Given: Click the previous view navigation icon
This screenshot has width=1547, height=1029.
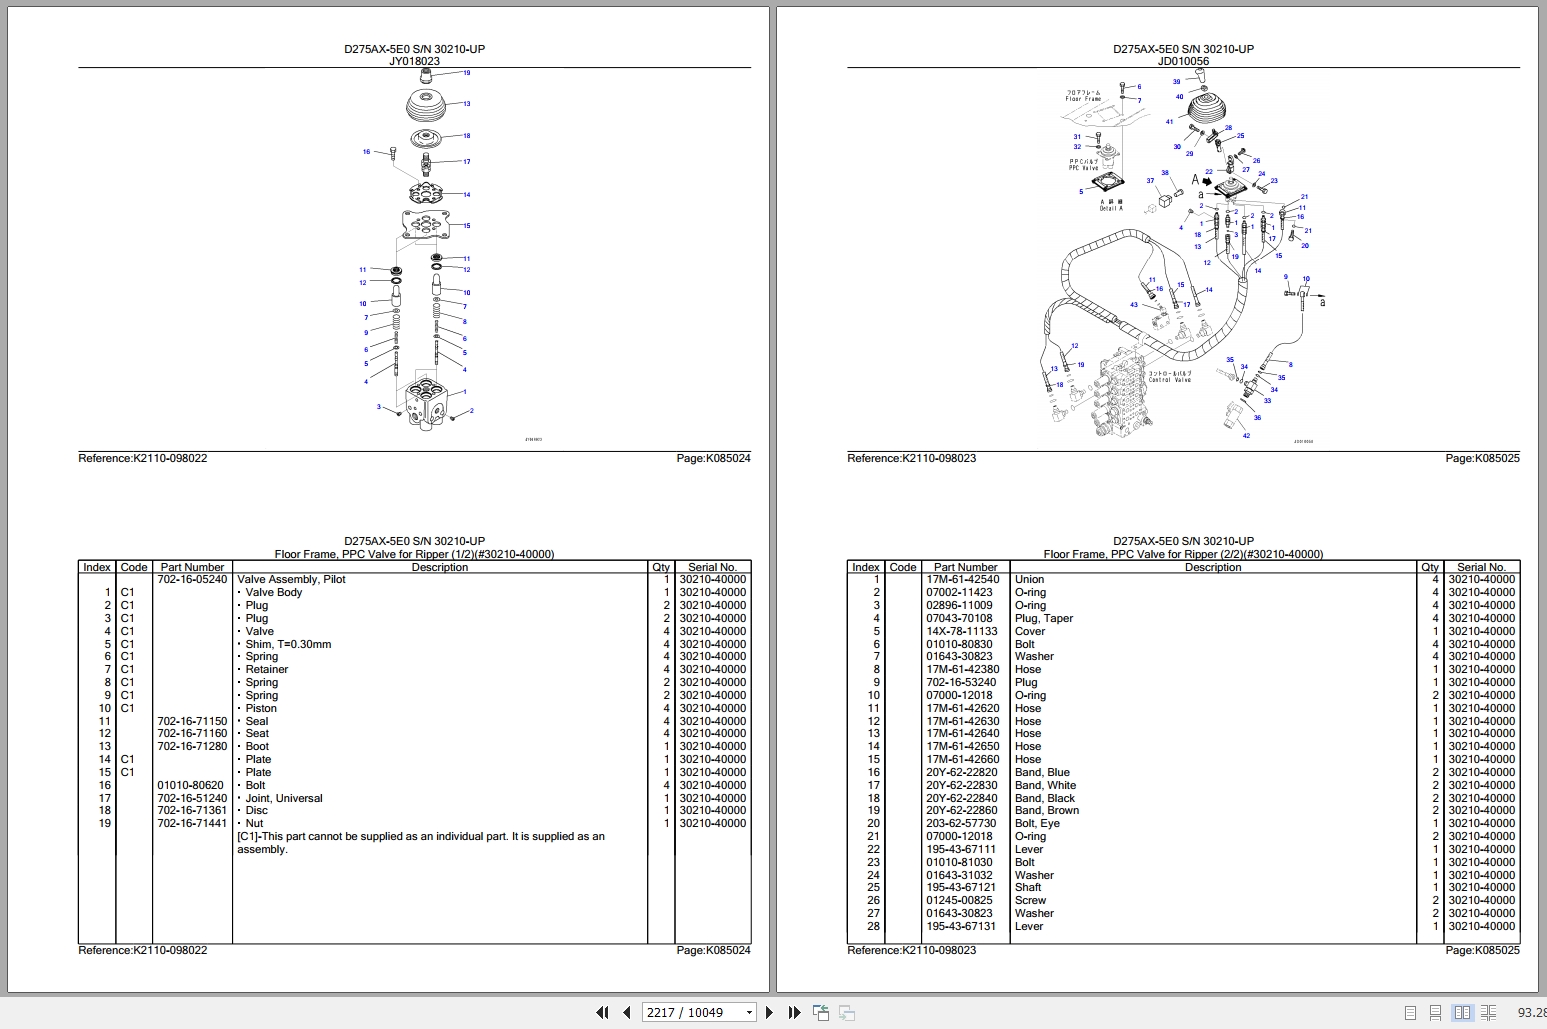Looking at the screenshot, I should coord(821,1012).
